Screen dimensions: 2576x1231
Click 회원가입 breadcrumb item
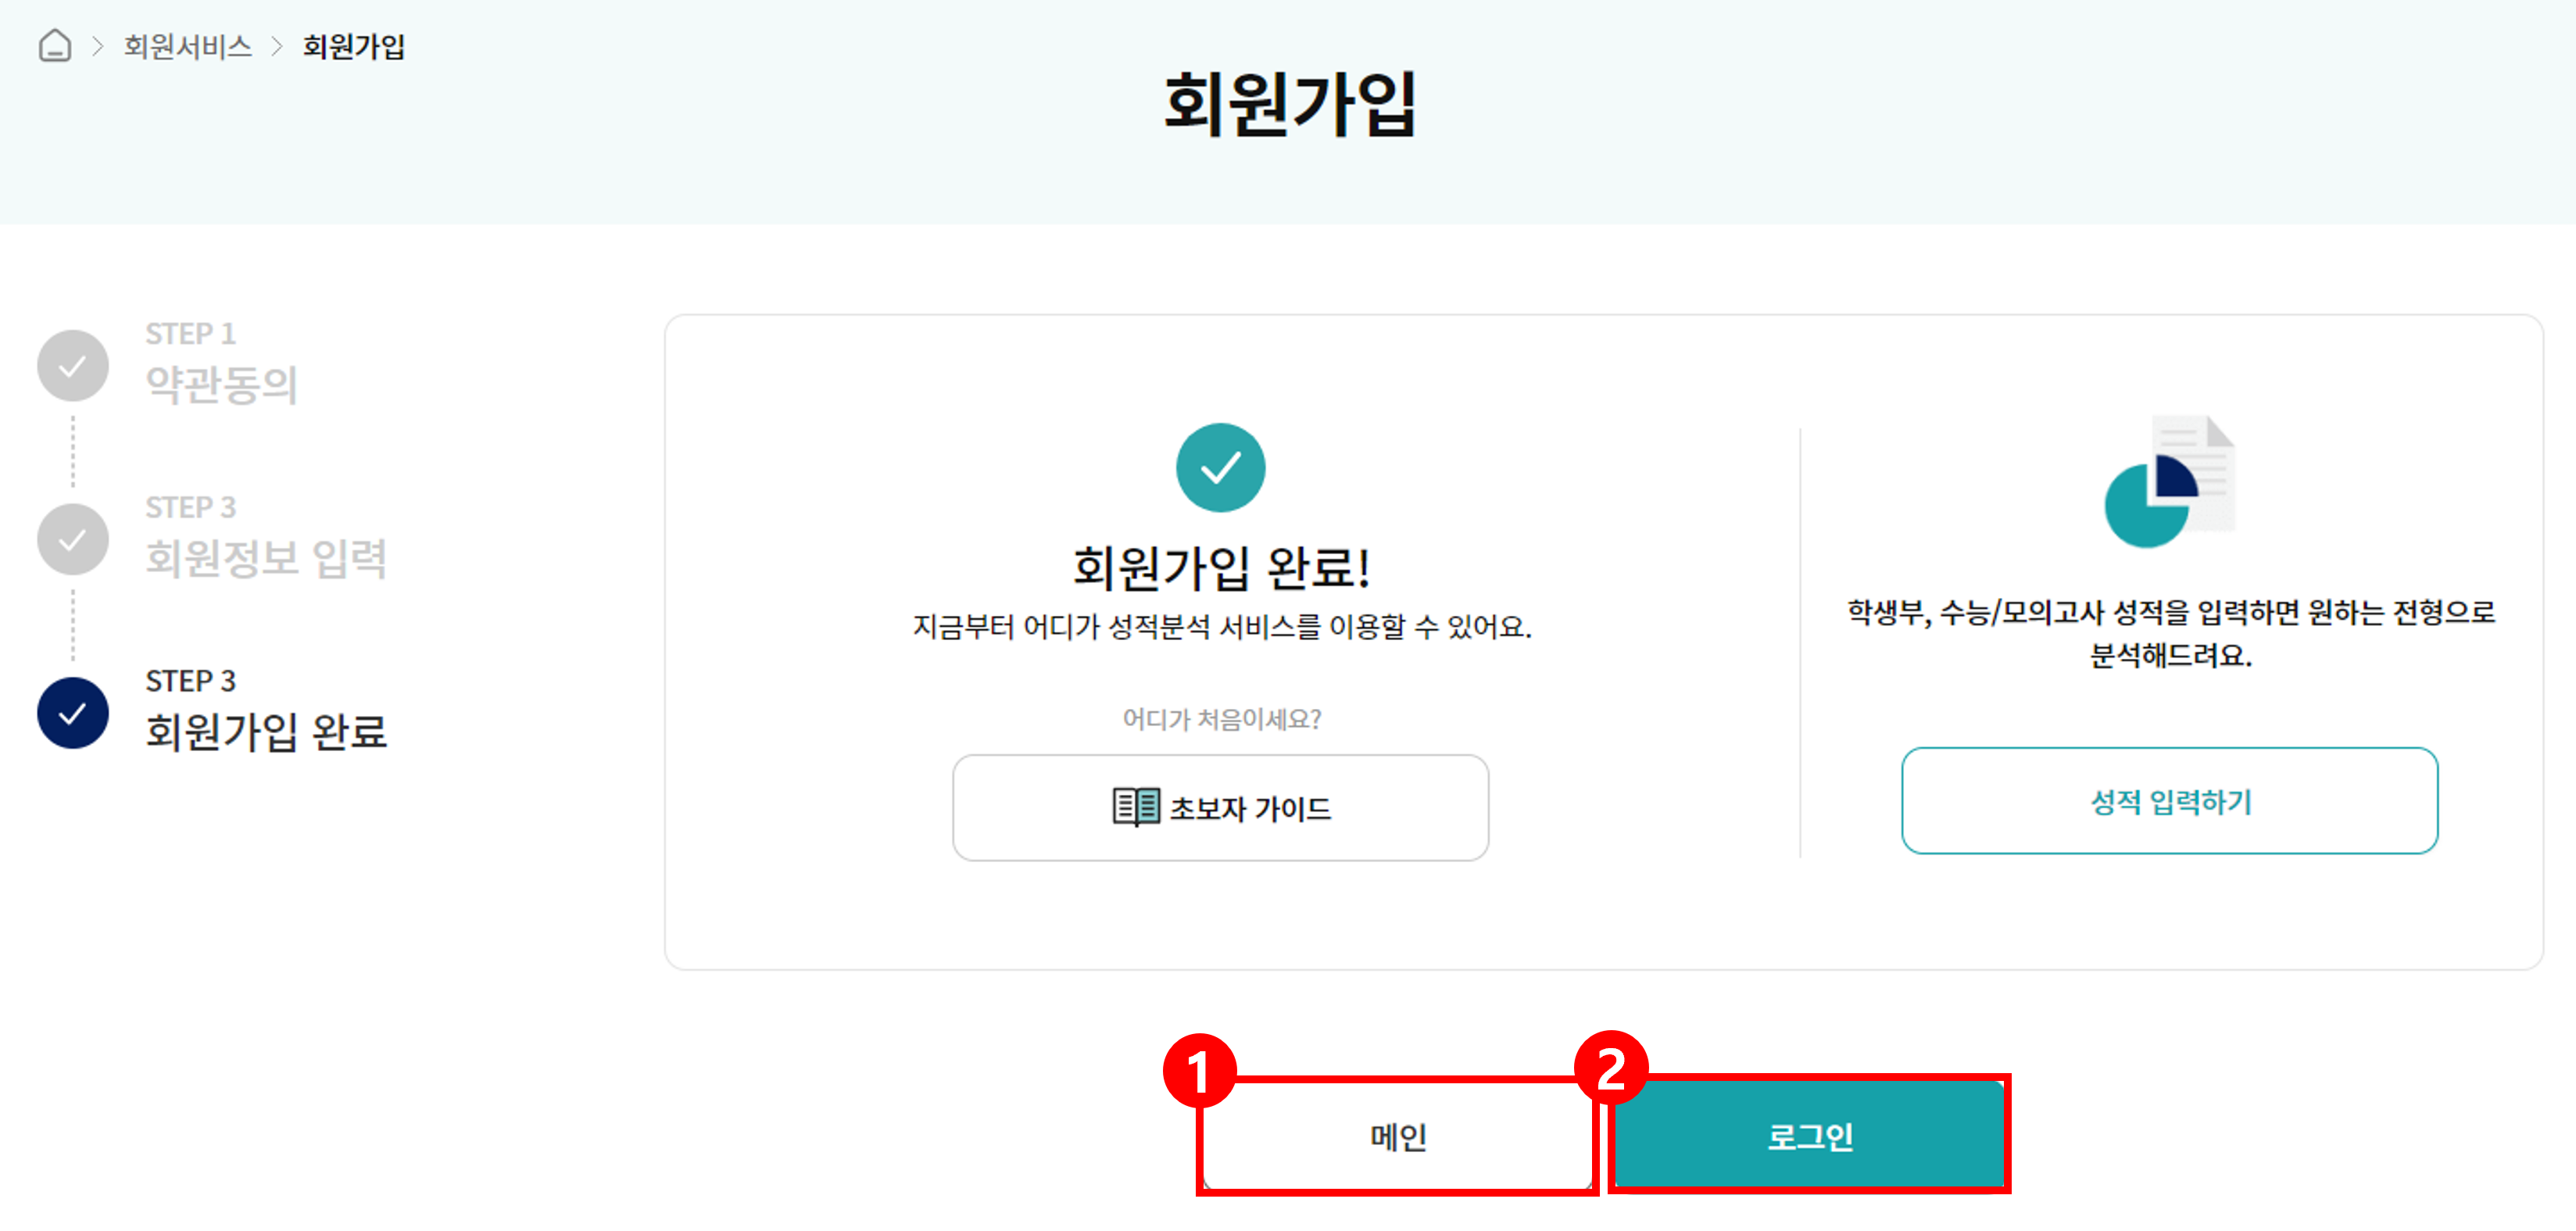(354, 46)
